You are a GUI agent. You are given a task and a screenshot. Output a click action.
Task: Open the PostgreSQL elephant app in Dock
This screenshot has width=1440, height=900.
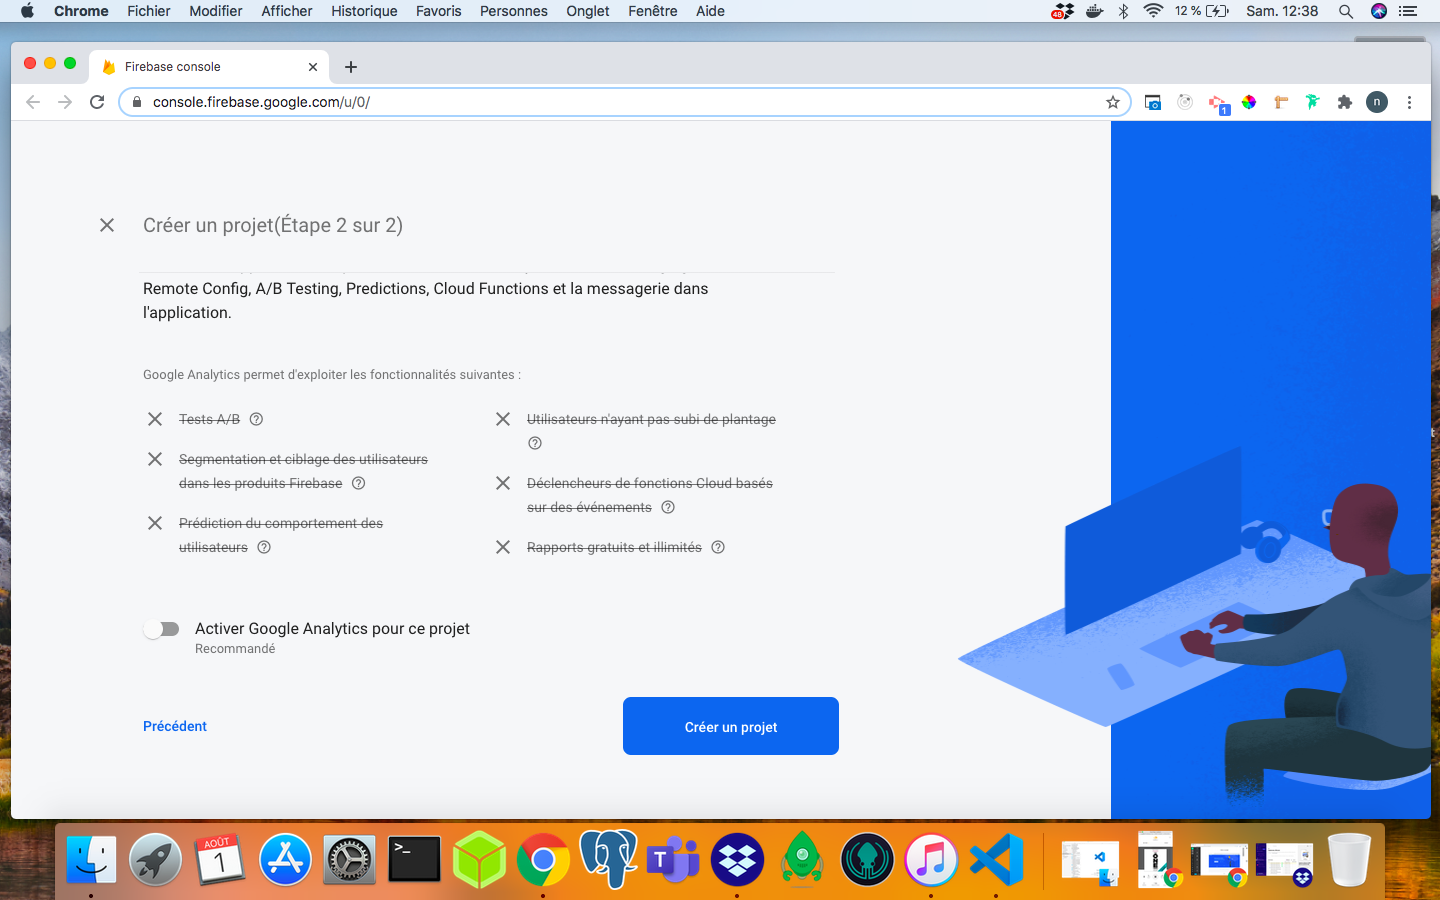click(x=609, y=859)
